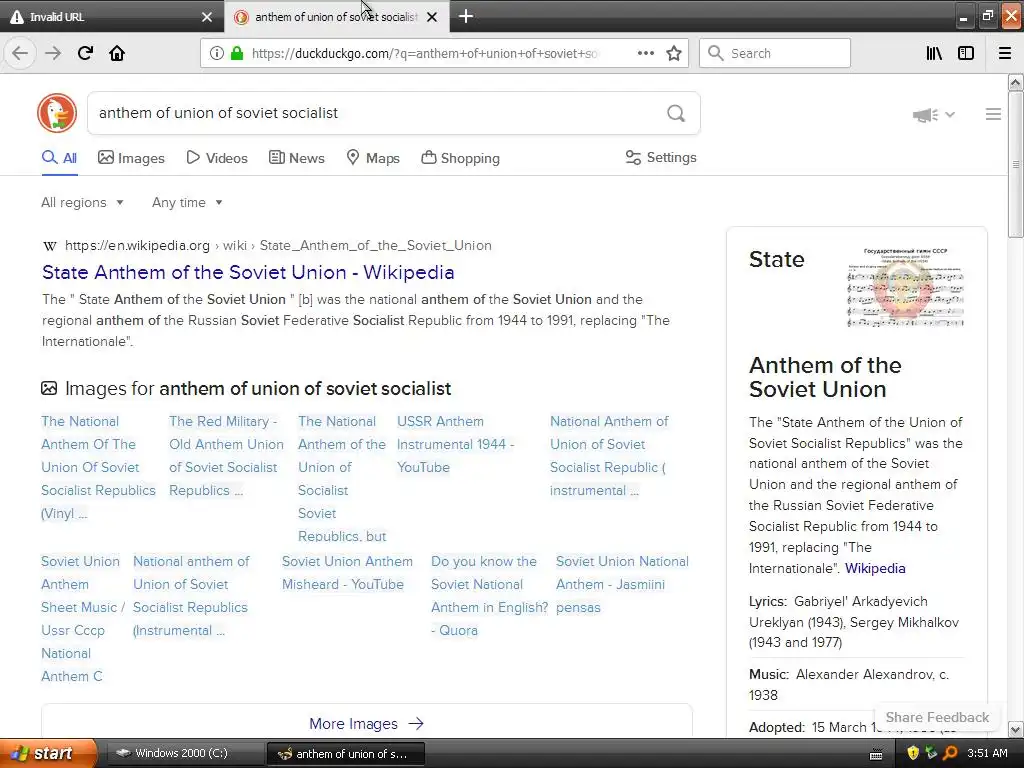The height and width of the screenshot is (768, 1024).
Task: Open Soviet Union Anthem Sheet Music link
Action: point(82,618)
